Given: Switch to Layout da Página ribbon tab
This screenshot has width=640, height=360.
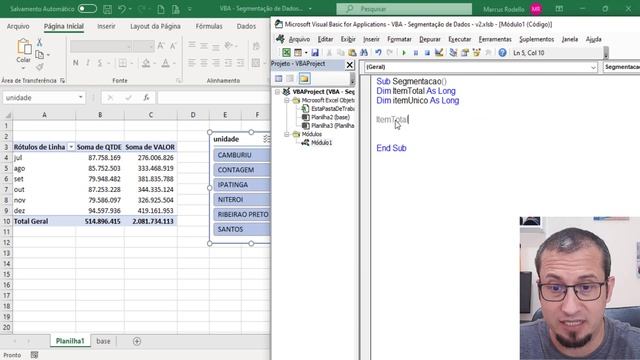Looking at the screenshot, I should (155, 26).
